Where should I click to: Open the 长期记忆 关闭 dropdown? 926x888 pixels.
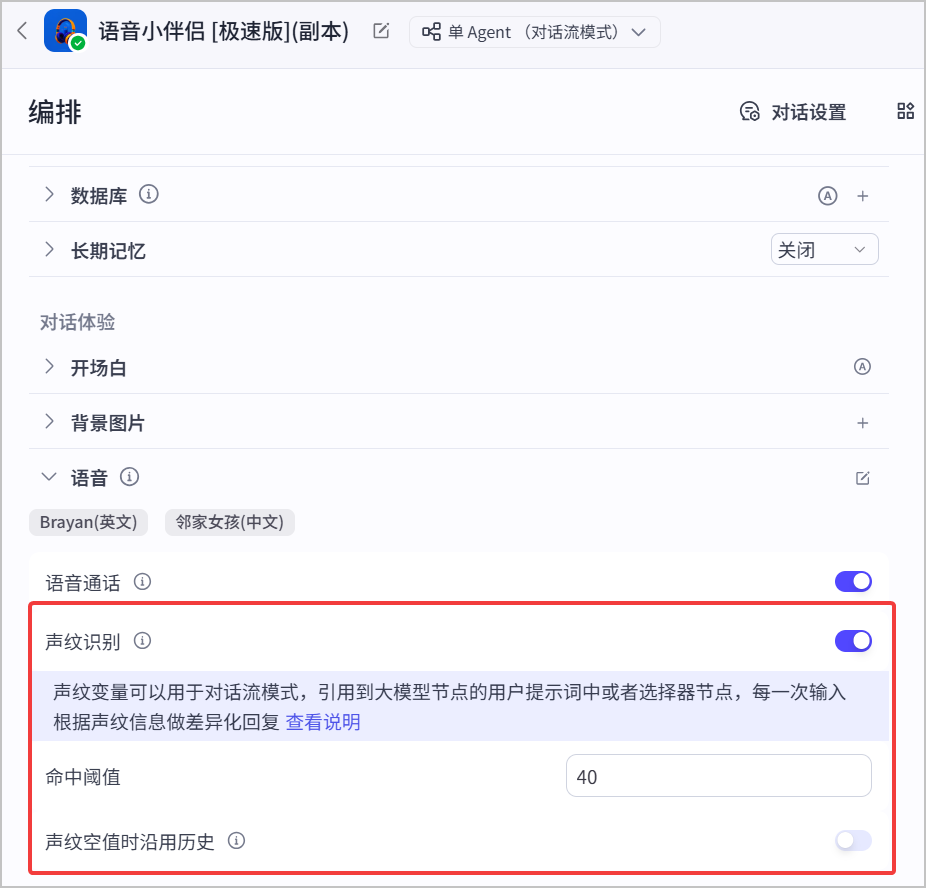pyautogui.click(x=824, y=249)
